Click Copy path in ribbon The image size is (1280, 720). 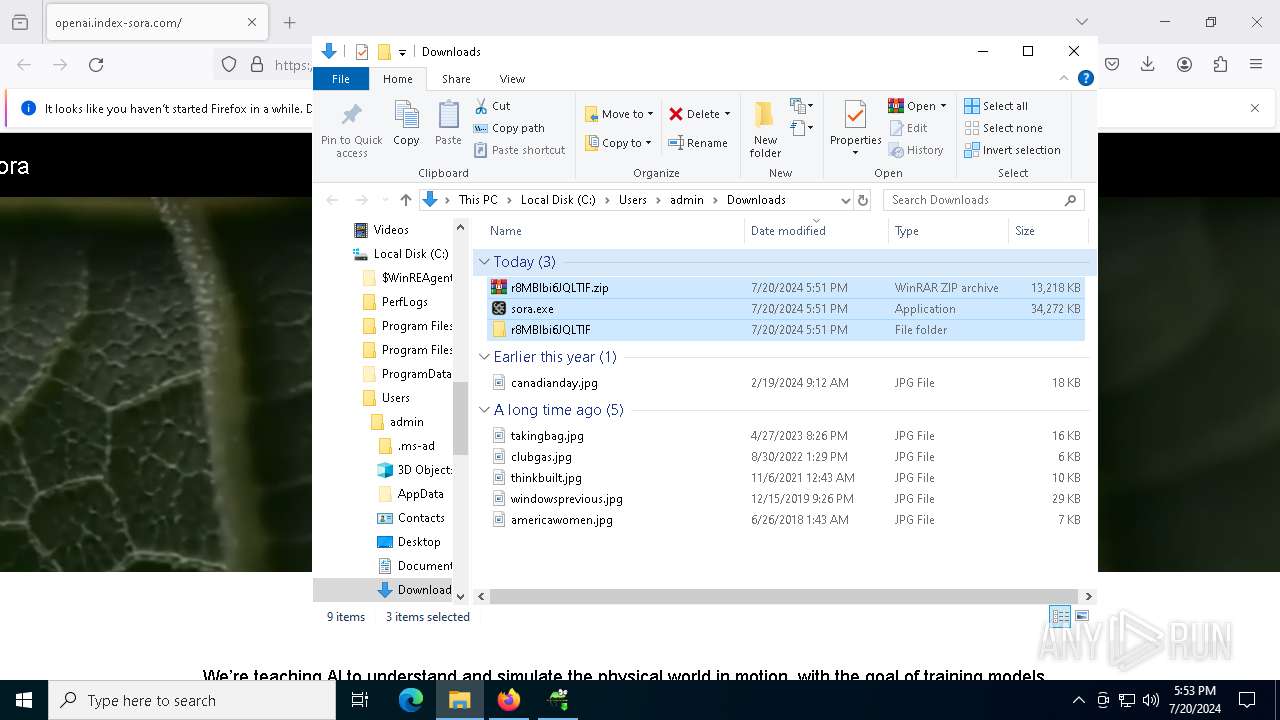point(509,128)
